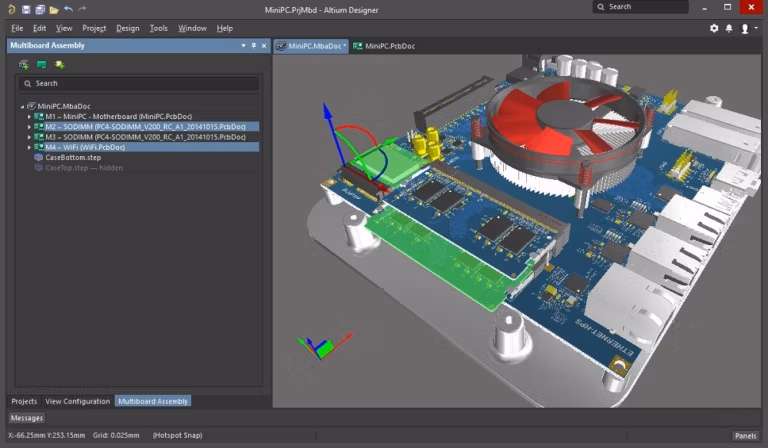Open the Project menu
This screenshot has width=768, height=448.
(94, 28)
